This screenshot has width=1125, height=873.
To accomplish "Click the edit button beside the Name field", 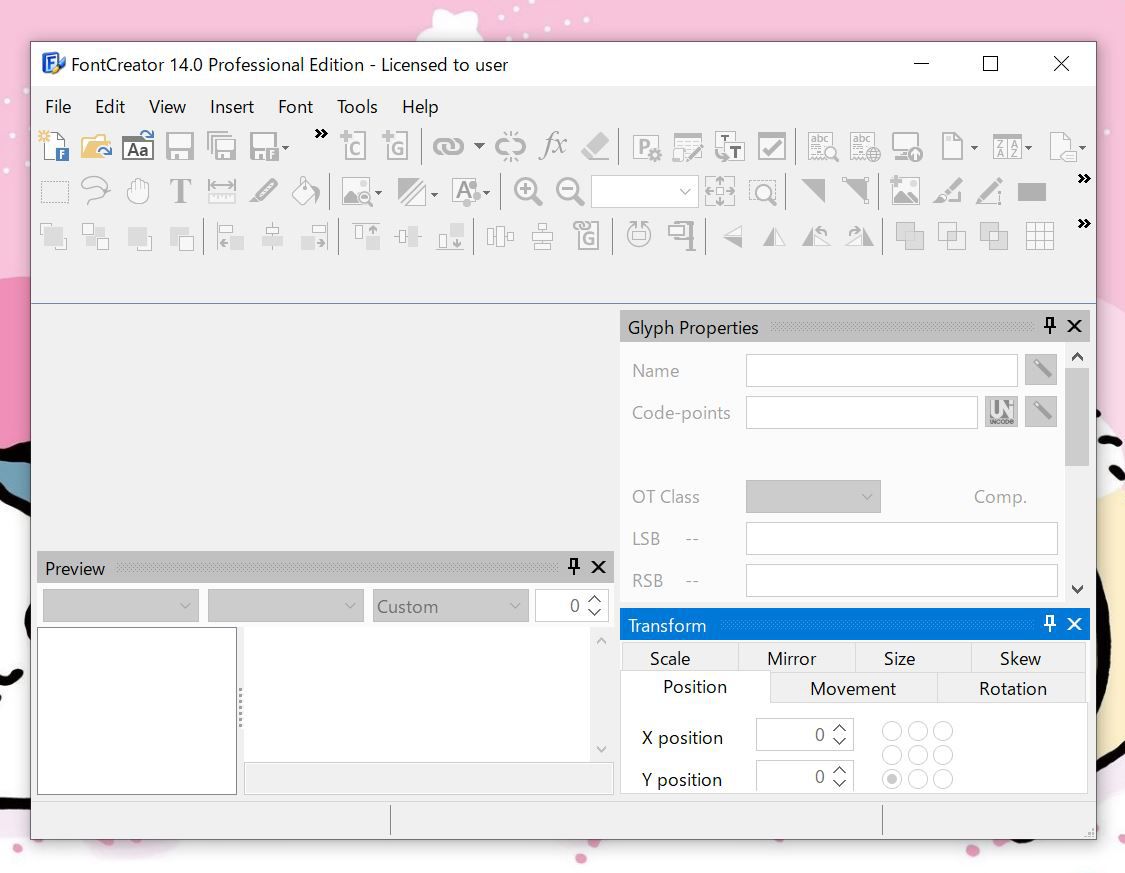I will click(x=1040, y=369).
